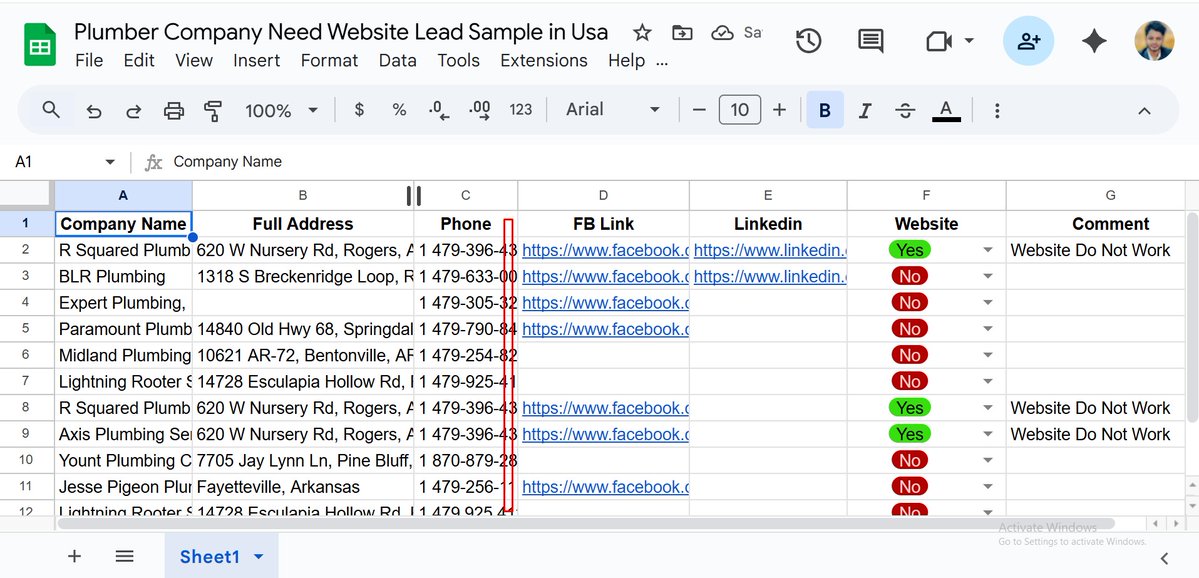Screen dimensions: 1199x578
Task: Click the Move to folder icon
Action: tap(681, 33)
